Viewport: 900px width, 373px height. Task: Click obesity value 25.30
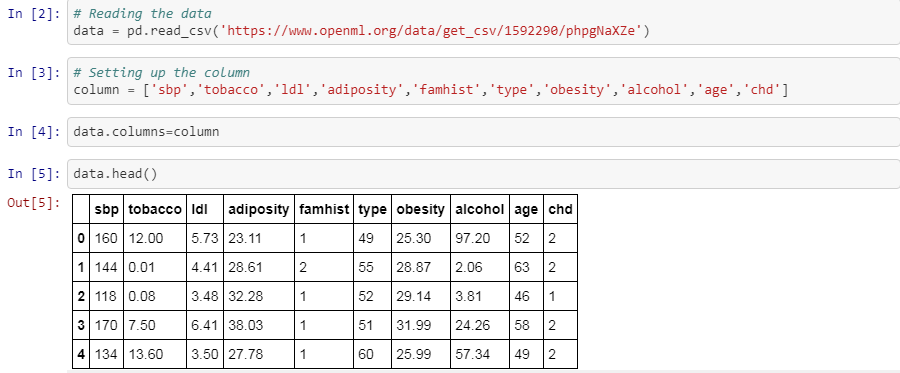(414, 238)
